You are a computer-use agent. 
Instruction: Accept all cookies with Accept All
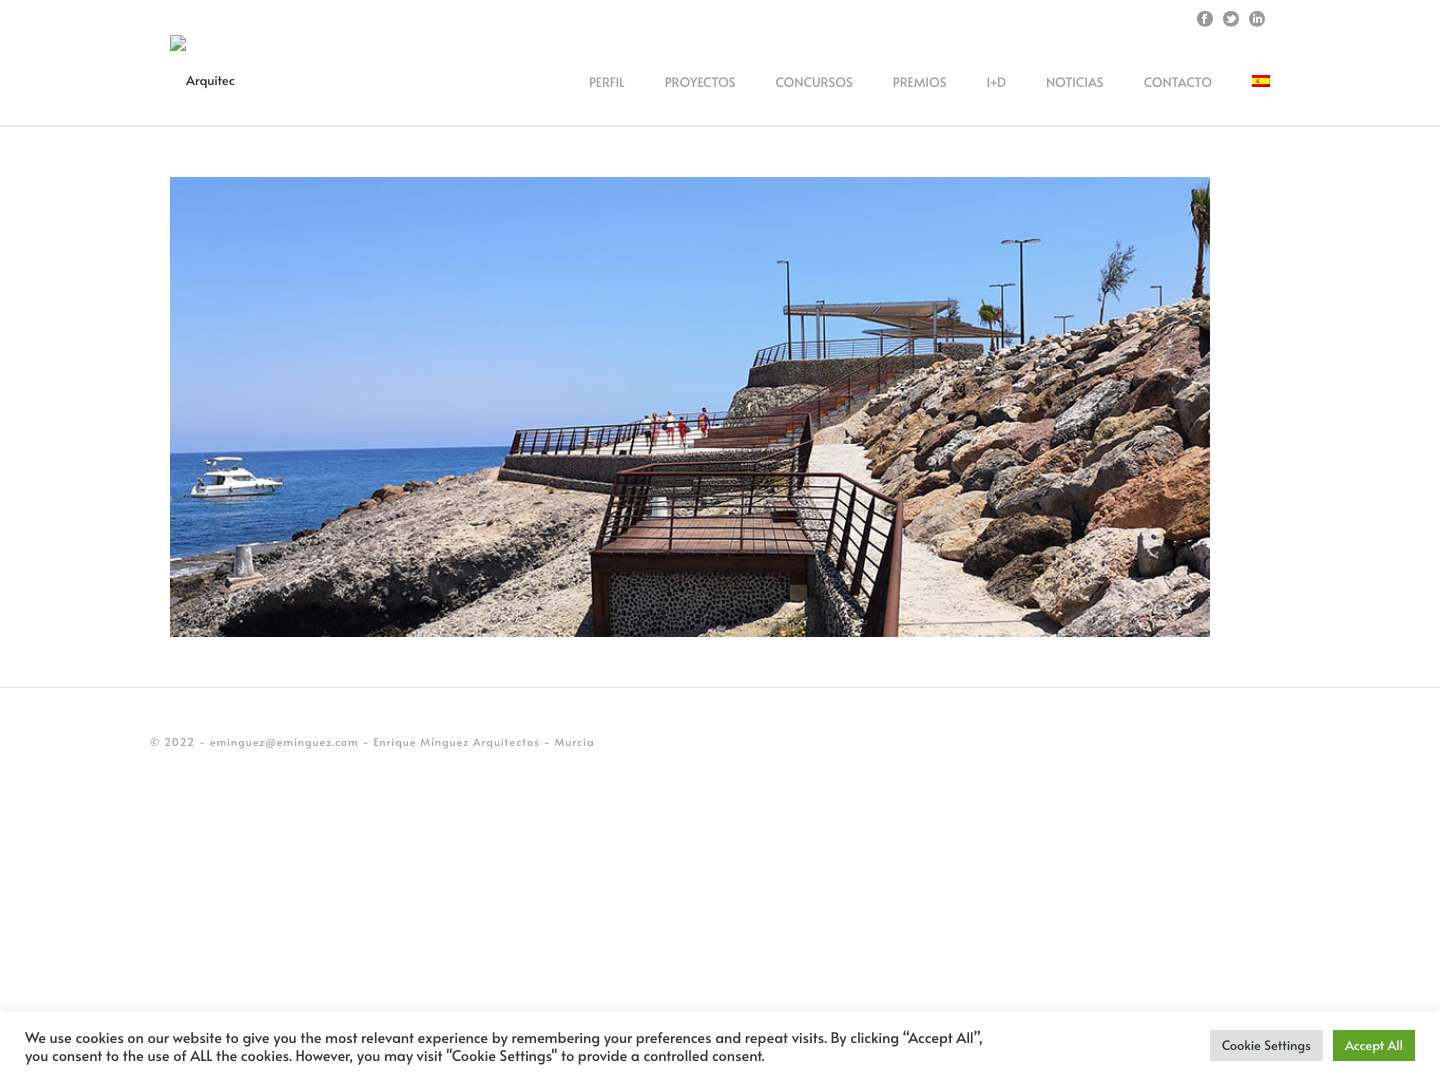click(1374, 1045)
